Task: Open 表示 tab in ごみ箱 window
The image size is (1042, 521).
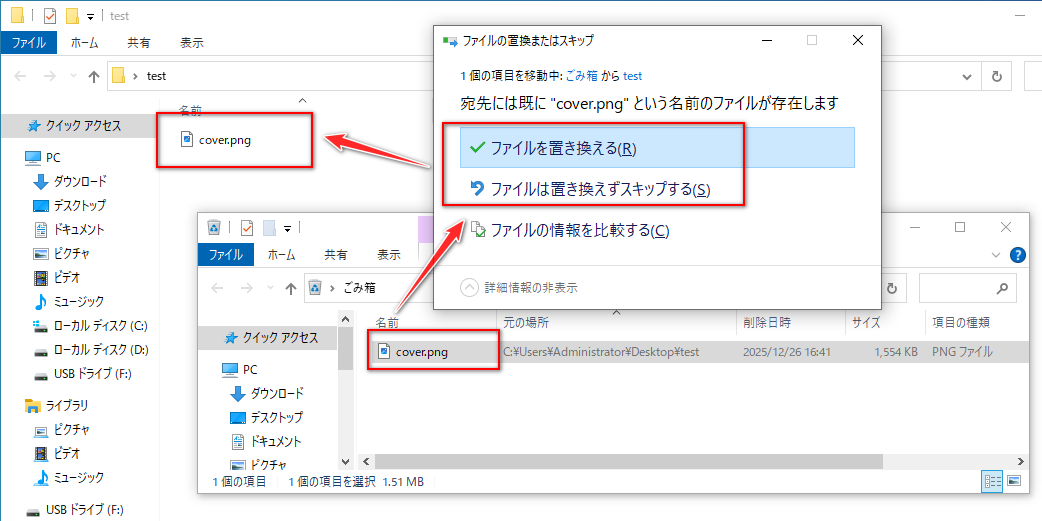Action: tap(389, 255)
